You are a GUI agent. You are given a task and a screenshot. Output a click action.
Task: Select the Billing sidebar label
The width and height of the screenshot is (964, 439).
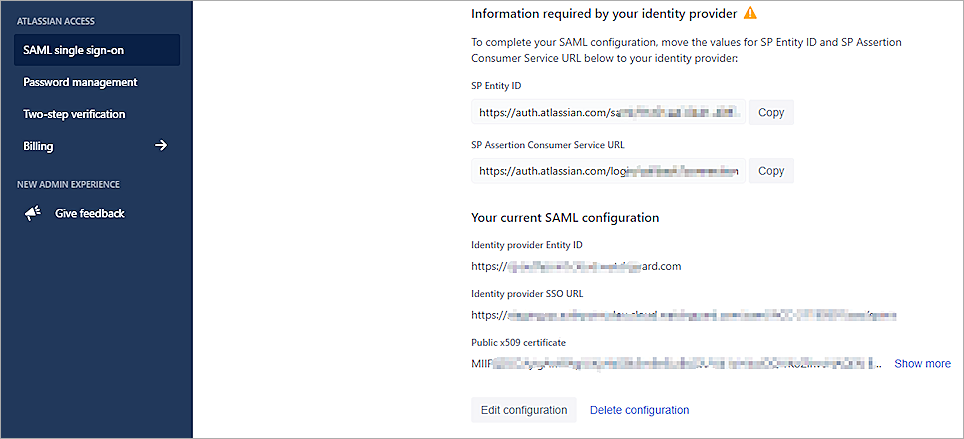pyautogui.click(x=38, y=146)
